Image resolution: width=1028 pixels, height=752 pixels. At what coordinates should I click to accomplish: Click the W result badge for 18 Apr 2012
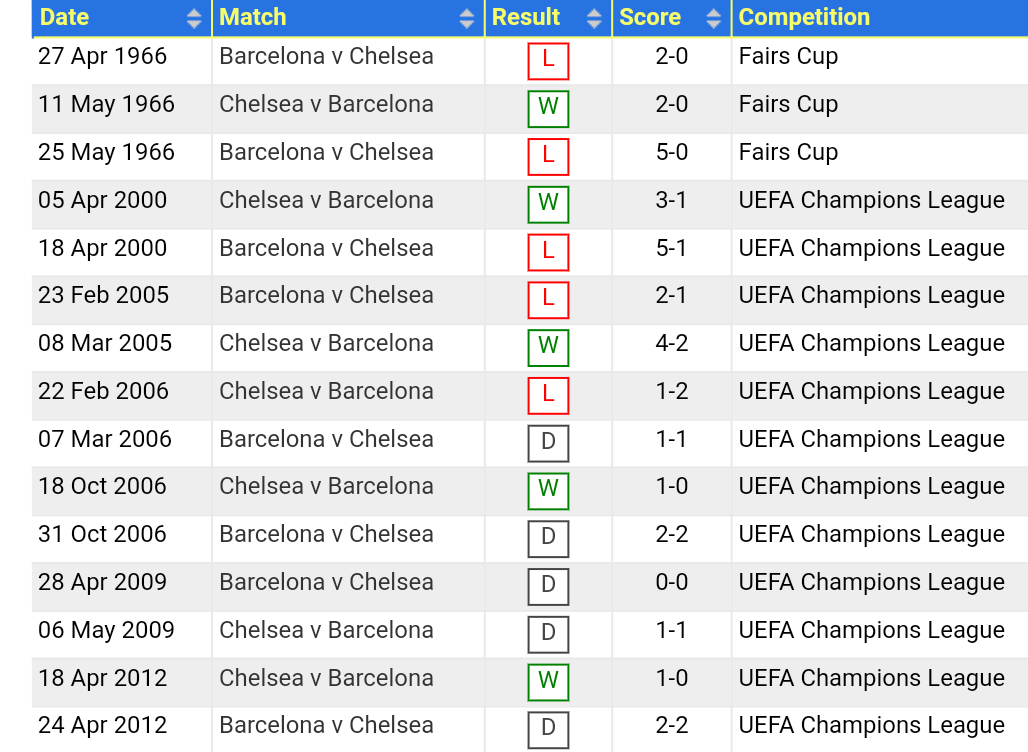(x=548, y=683)
